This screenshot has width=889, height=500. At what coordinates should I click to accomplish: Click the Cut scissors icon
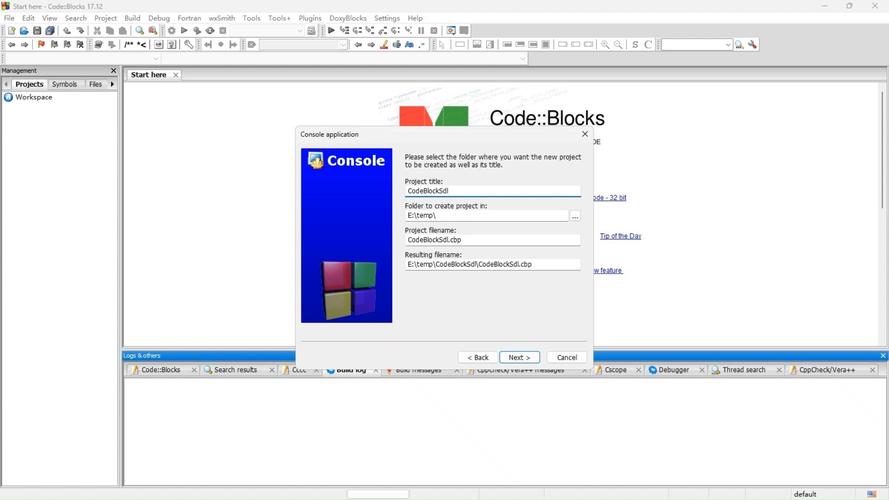click(97, 31)
